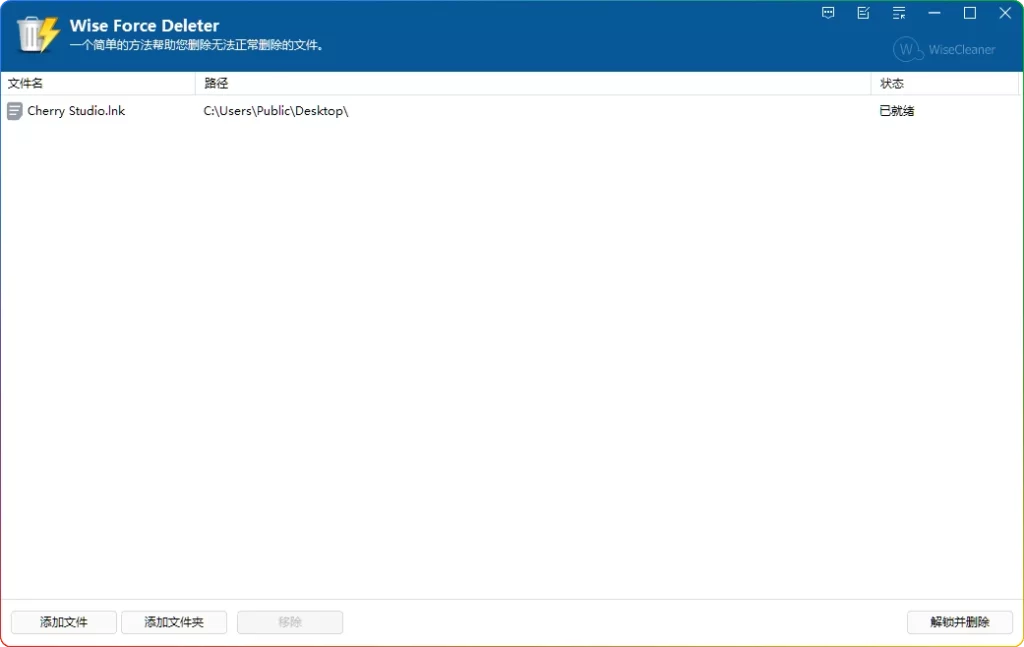This screenshot has width=1024, height=647.
Task: Click the file icon beside Cherry Studio.lnk
Action: point(15,111)
